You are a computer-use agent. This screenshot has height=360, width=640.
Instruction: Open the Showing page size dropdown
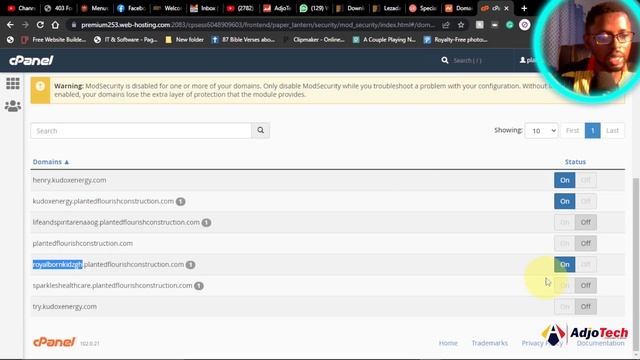point(541,131)
